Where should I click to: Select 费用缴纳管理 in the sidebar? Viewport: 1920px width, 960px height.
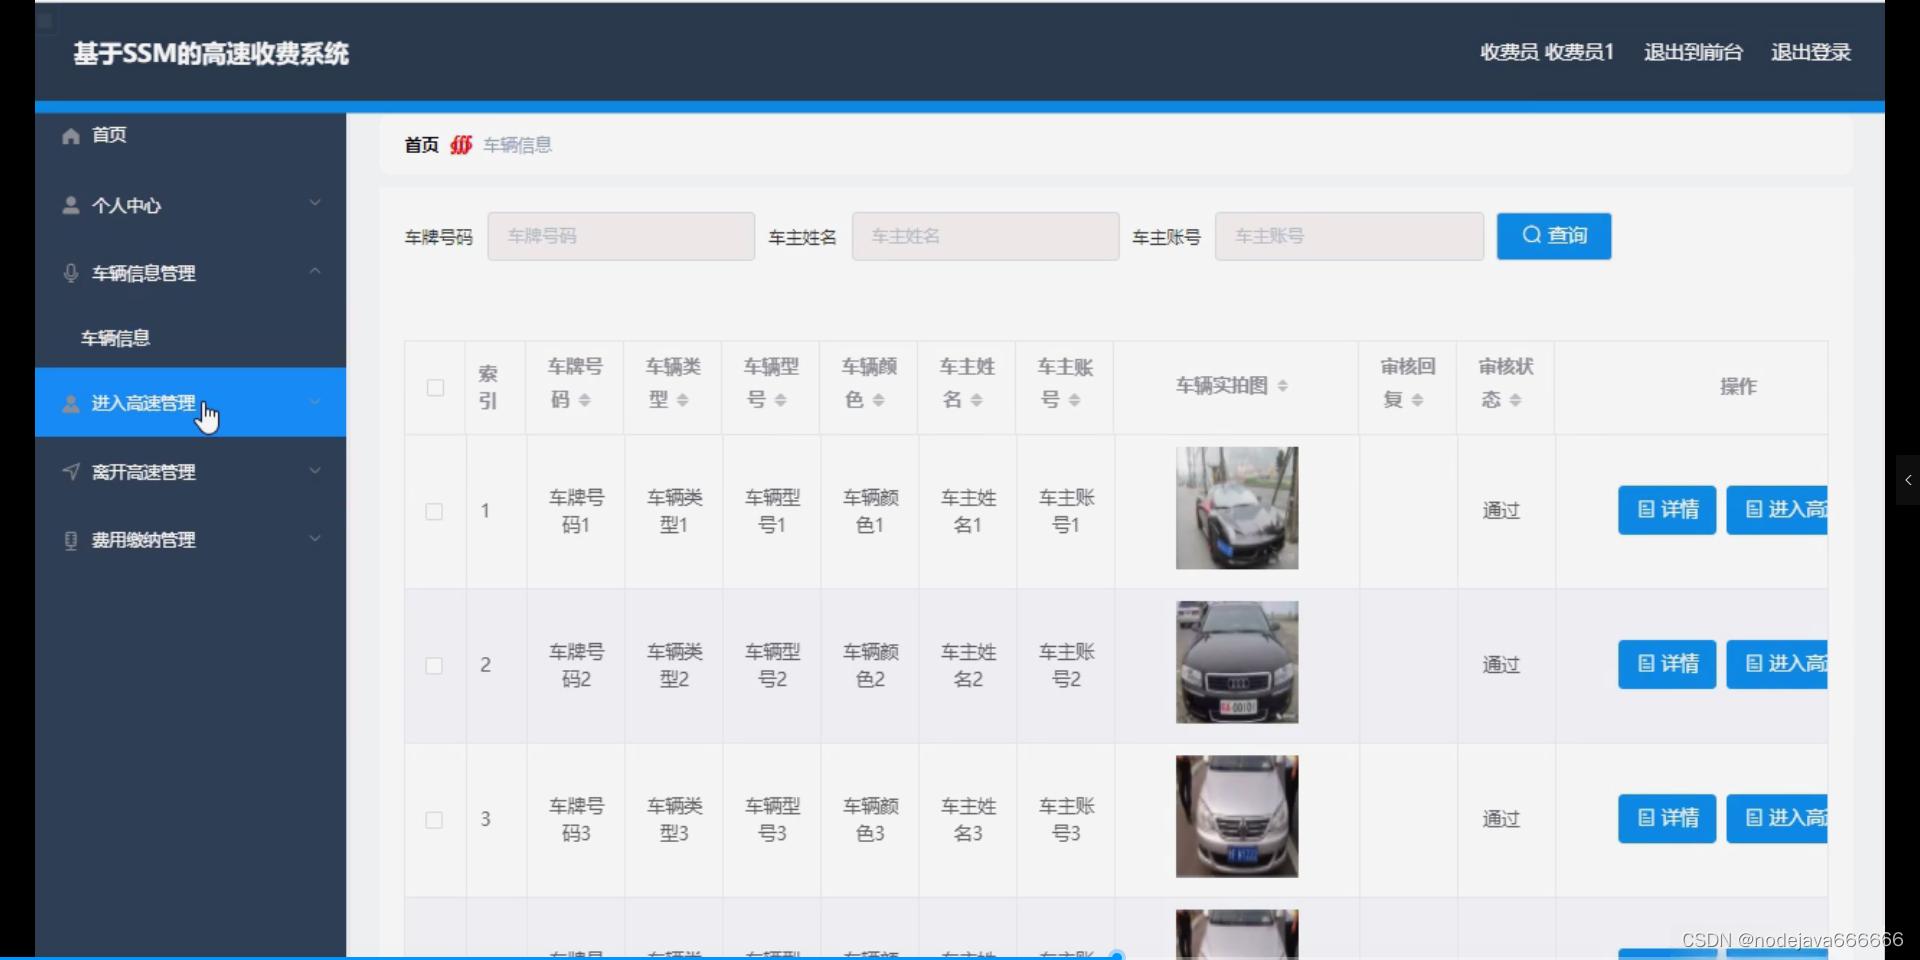tap(191, 540)
